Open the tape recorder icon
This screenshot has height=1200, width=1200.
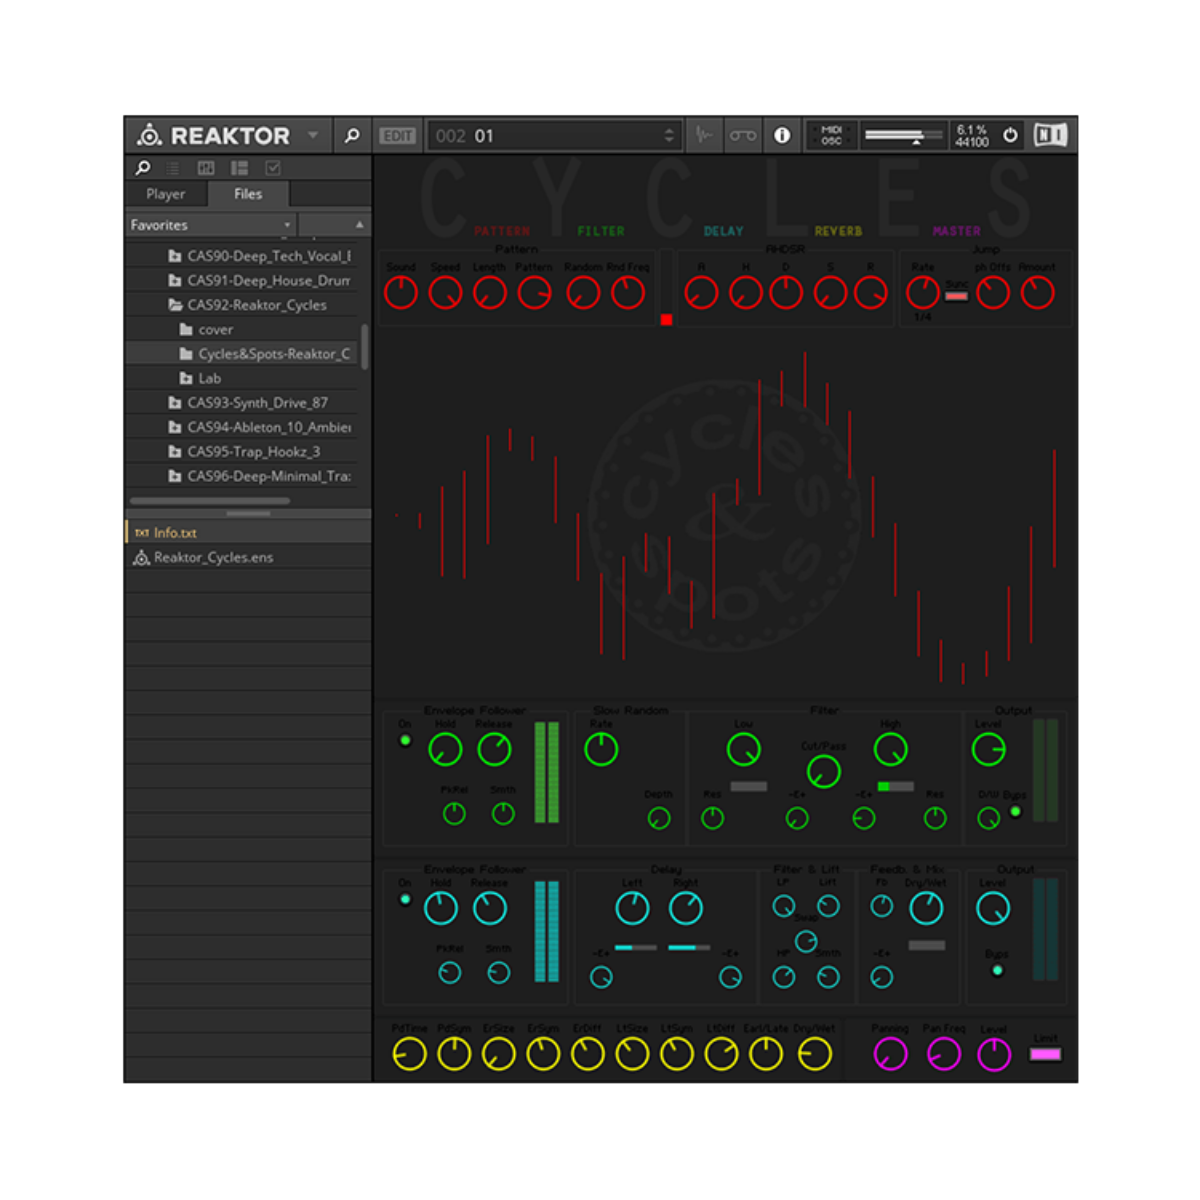[742, 135]
